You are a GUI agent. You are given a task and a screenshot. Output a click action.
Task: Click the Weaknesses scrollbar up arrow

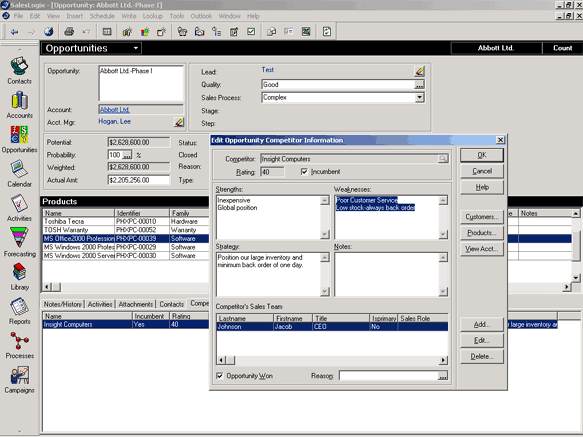click(442, 200)
